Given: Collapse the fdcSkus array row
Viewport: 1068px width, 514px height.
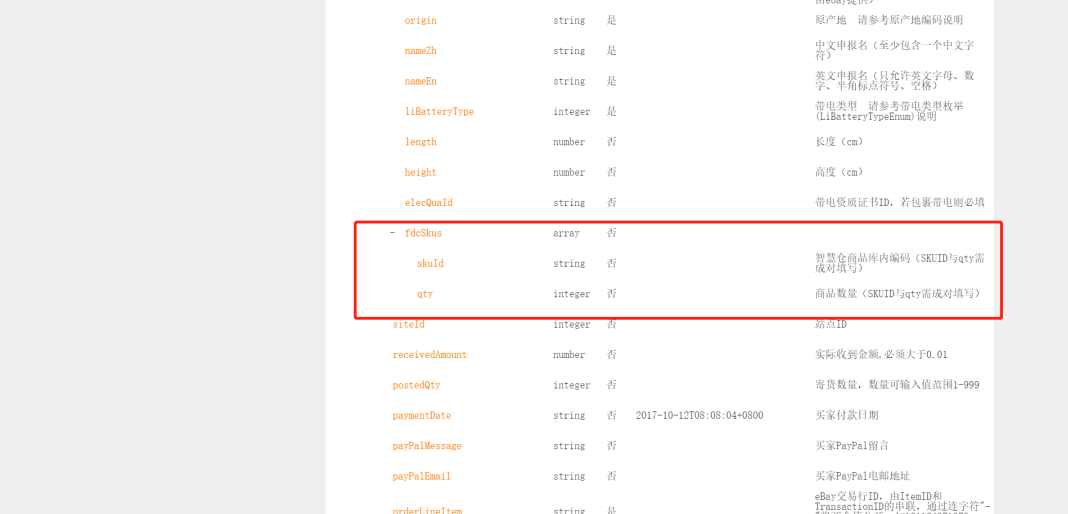Looking at the screenshot, I should pos(393,233).
